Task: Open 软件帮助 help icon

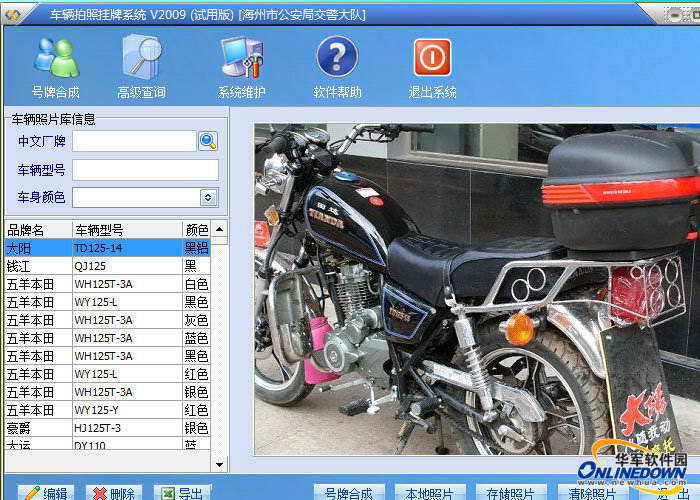Action: click(x=337, y=67)
